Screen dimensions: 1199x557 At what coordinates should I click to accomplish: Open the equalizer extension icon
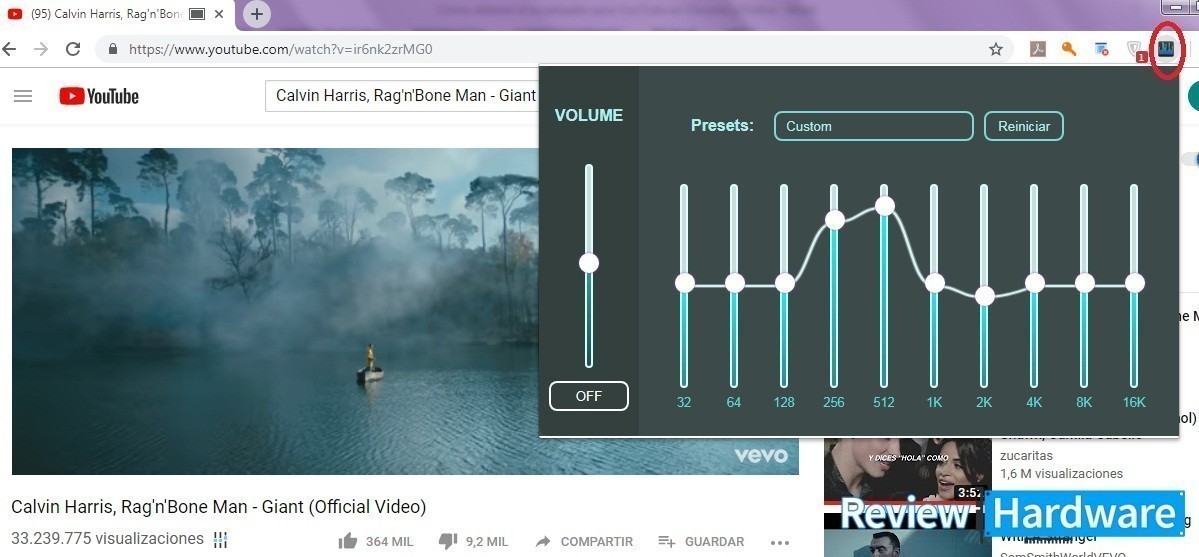click(1166, 49)
